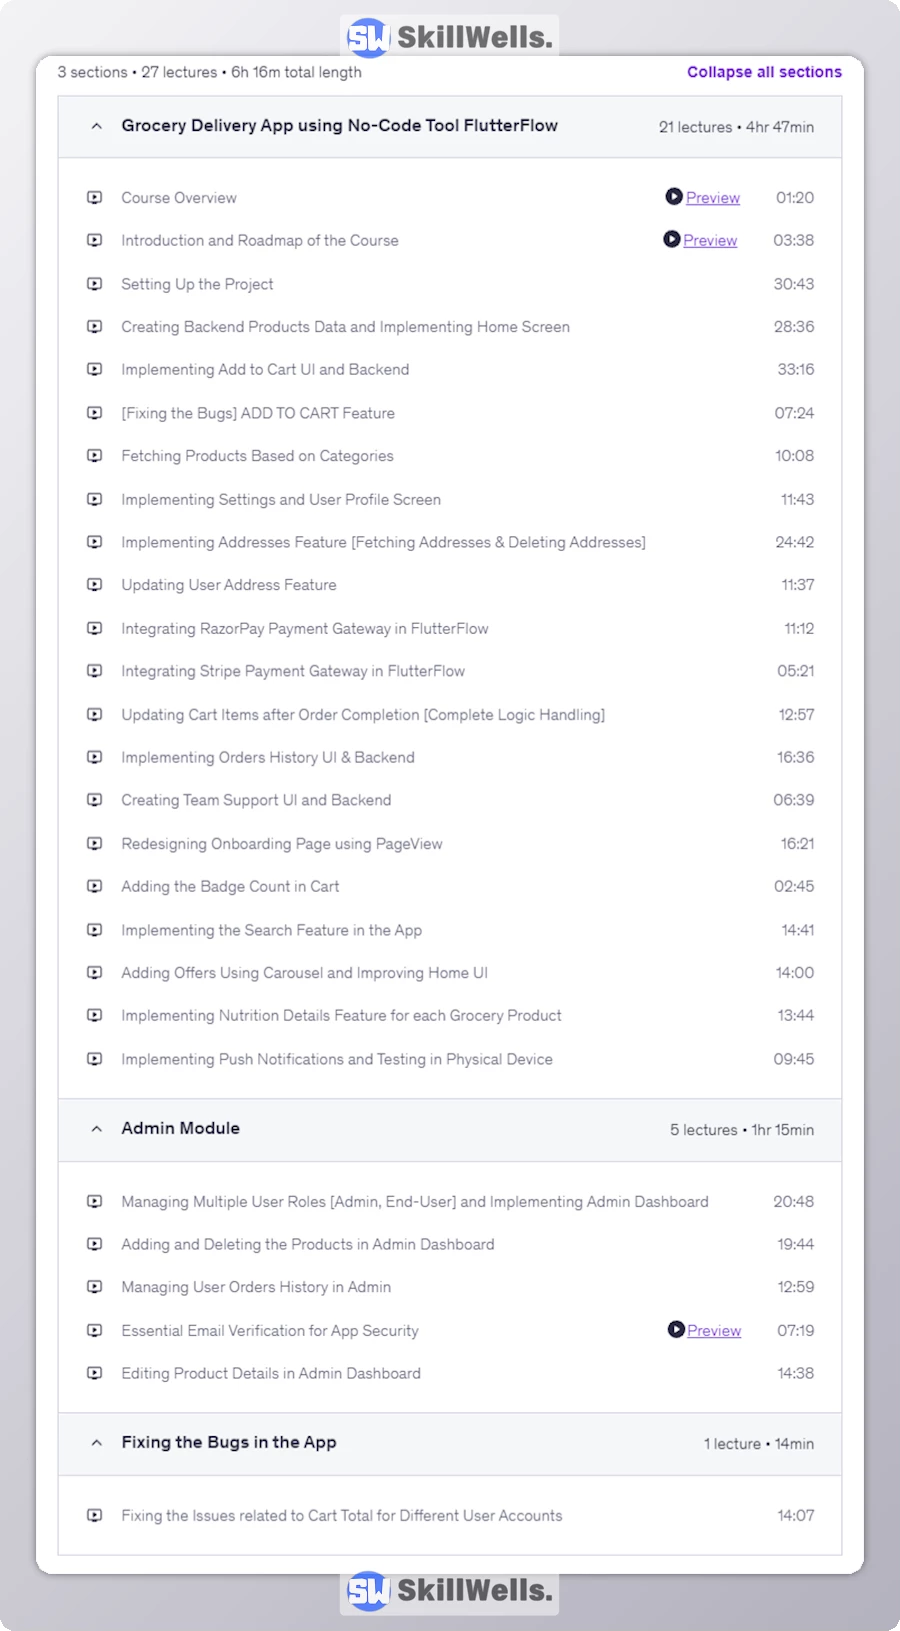Click video icon for Stripe Payment Gateway lecture
900x1631 pixels.
[x=95, y=672]
